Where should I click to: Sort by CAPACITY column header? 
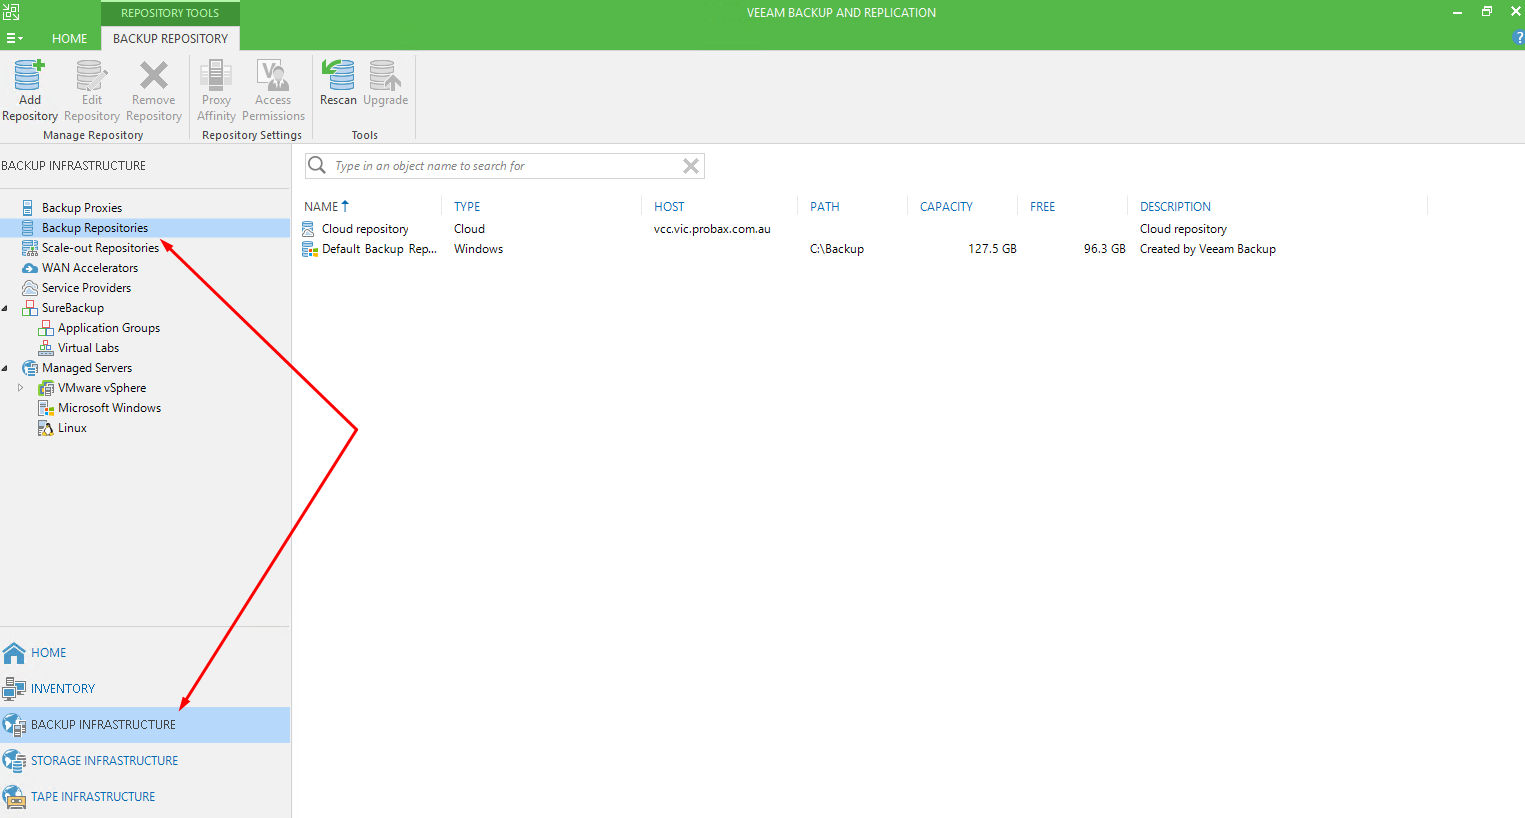(x=946, y=207)
